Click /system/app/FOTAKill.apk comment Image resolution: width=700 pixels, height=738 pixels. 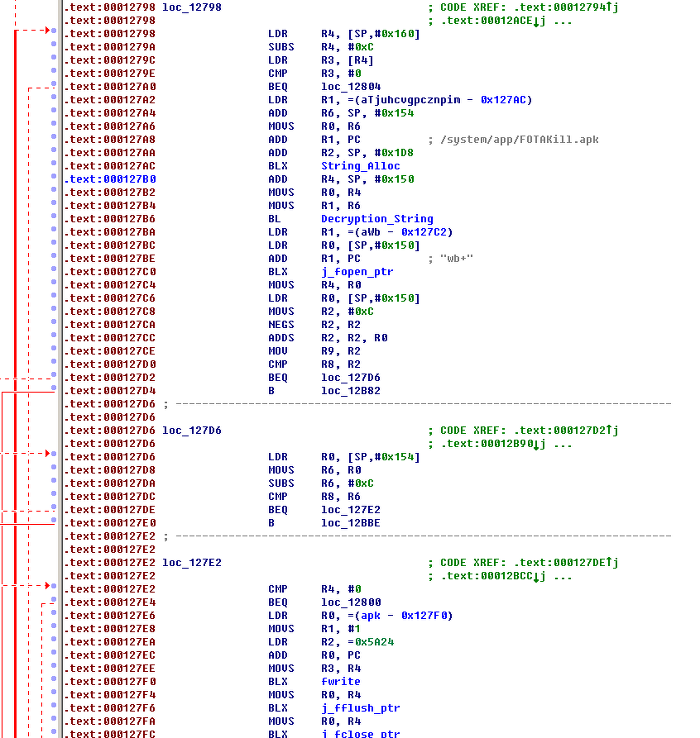click(x=519, y=140)
